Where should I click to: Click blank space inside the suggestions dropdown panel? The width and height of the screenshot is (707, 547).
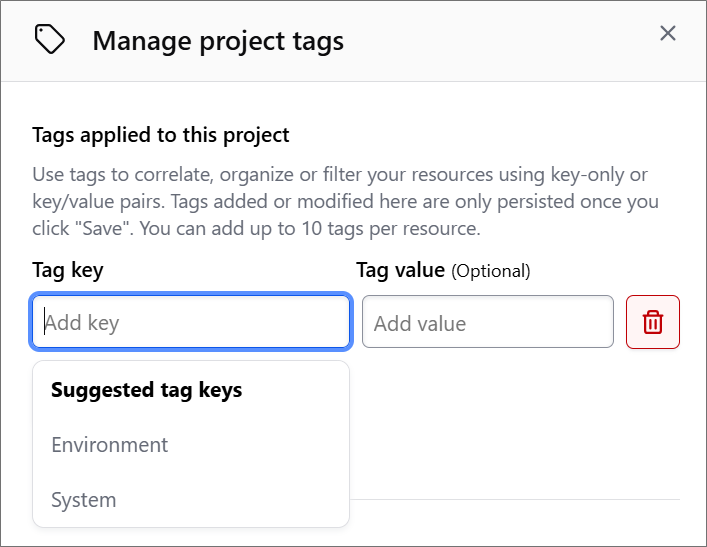271,469
